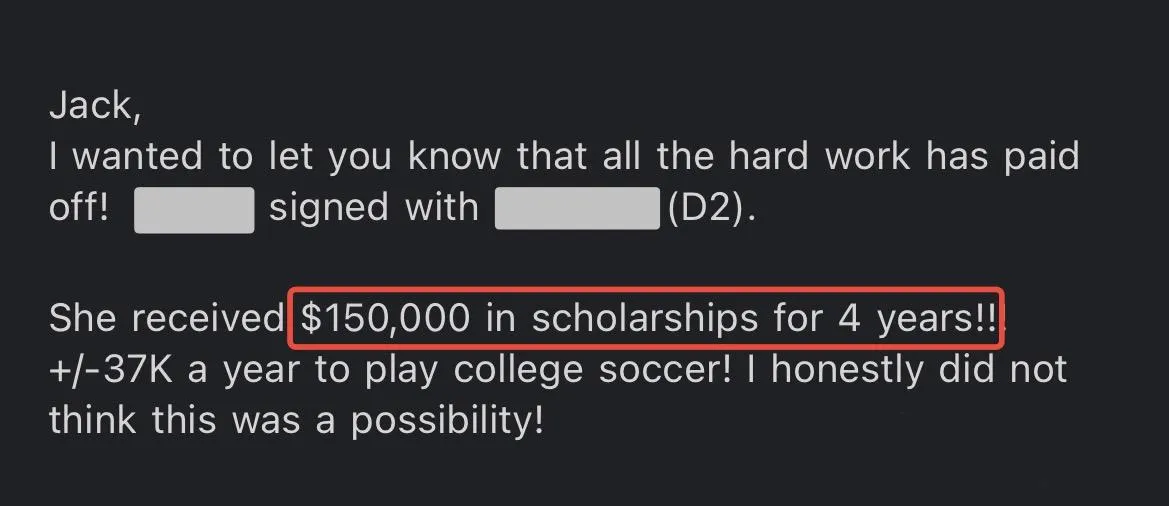Viewport: 1169px width, 506px height.
Task: Click the "$150,000" amount in the red box
Action: [385, 319]
